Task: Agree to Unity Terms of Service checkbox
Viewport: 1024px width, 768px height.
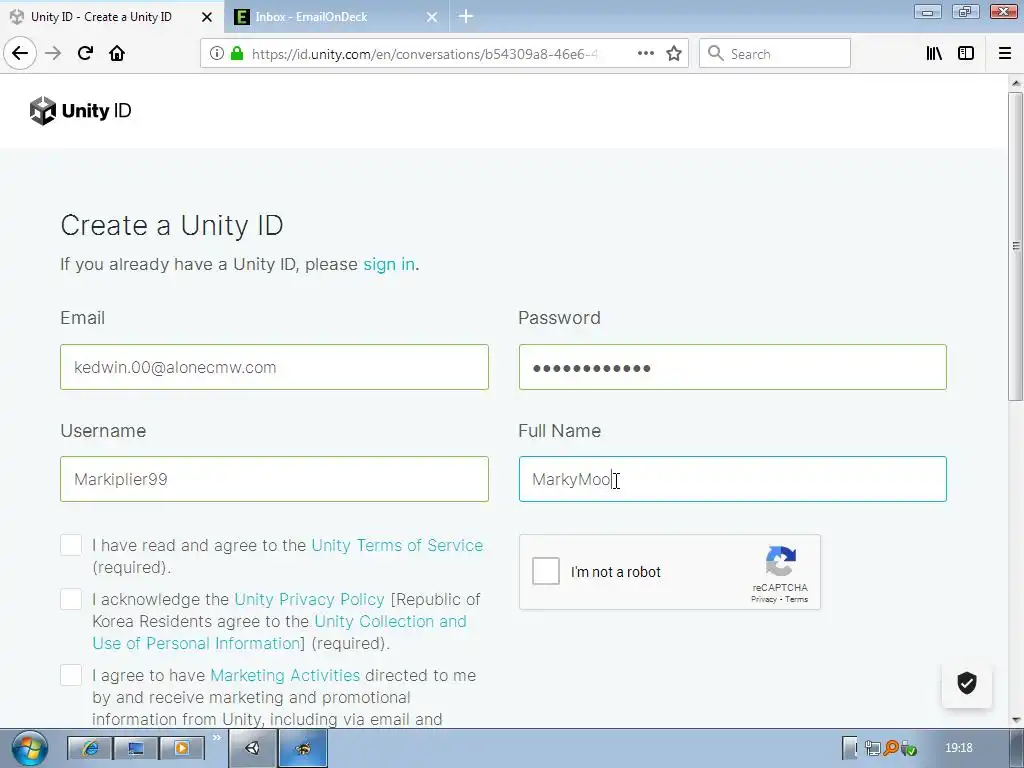Action: point(71,545)
